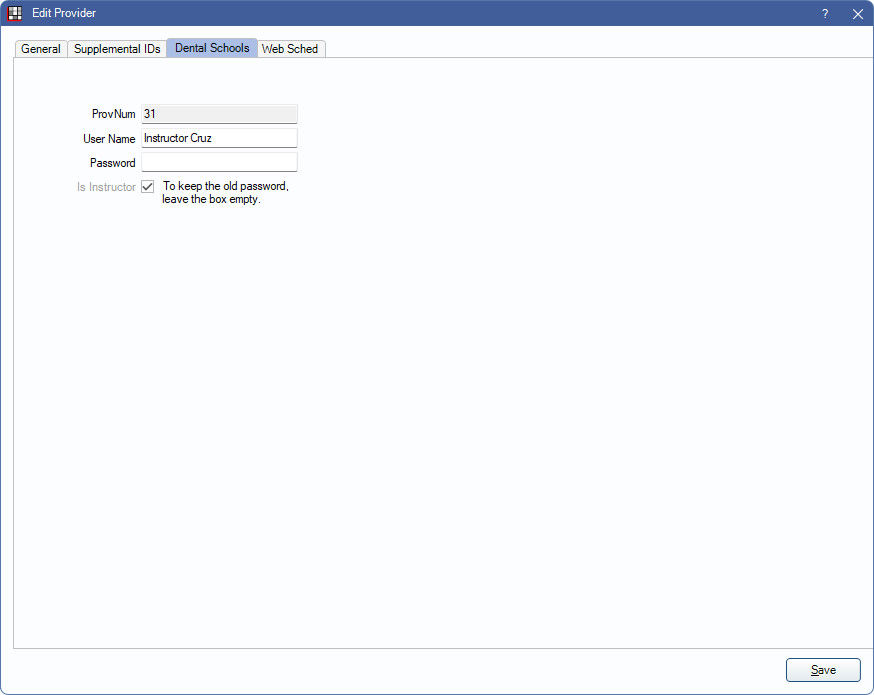Click the Edit Provider title text
This screenshot has width=874, height=695.
[64, 14]
